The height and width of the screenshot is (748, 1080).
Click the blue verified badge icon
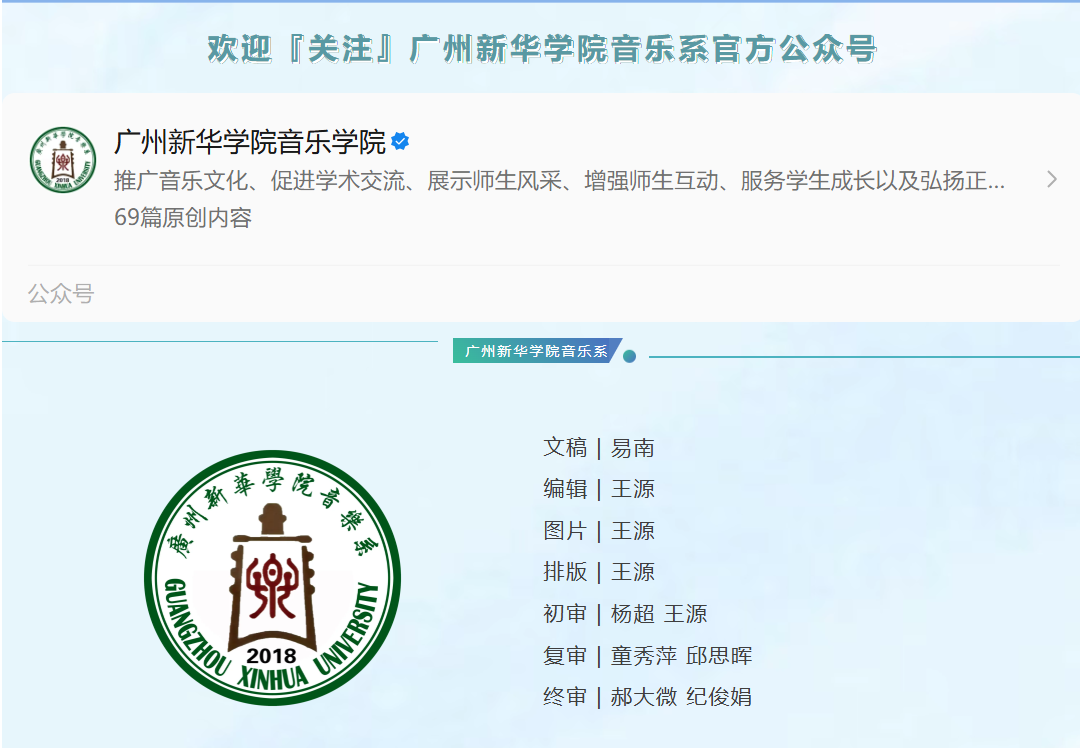click(400, 142)
